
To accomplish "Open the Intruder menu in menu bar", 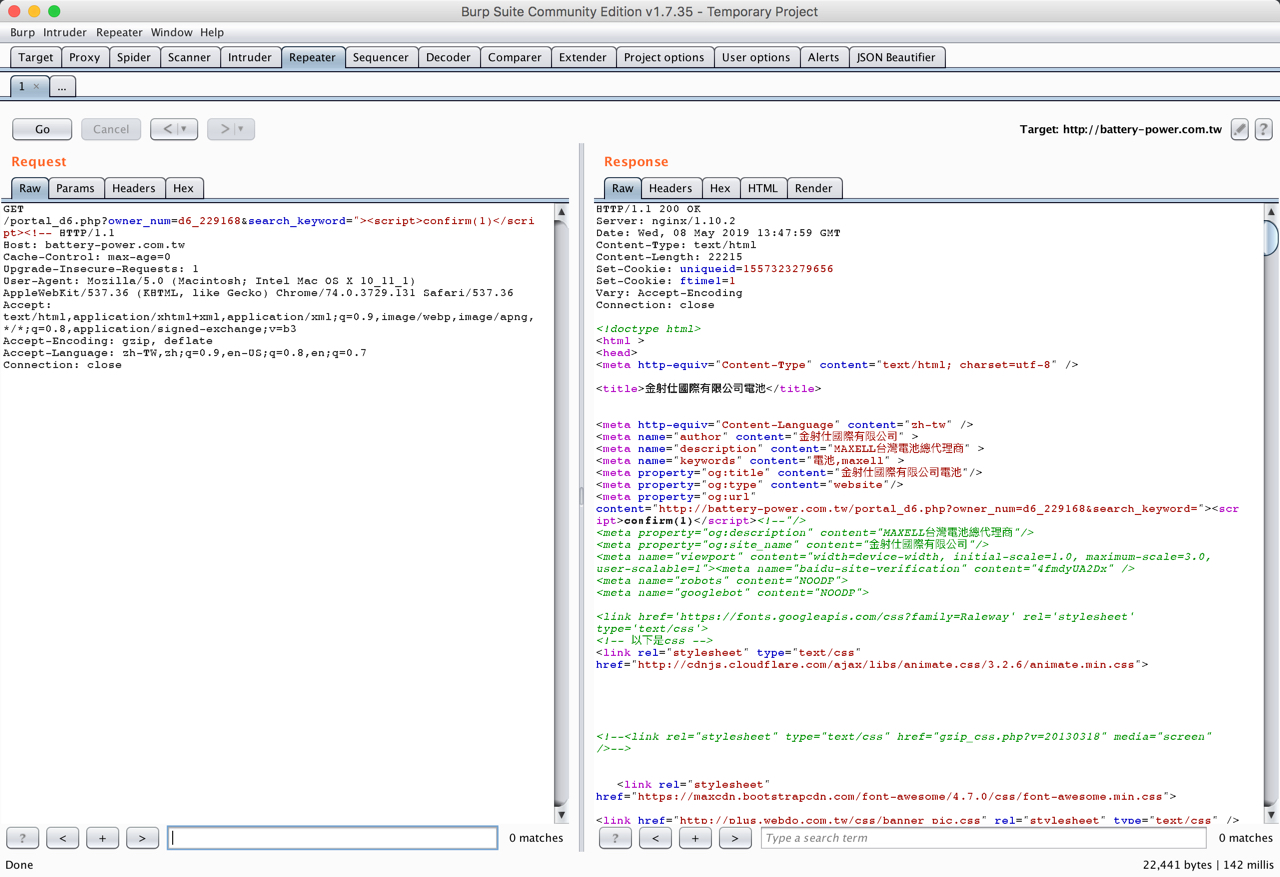I will [x=65, y=32].
